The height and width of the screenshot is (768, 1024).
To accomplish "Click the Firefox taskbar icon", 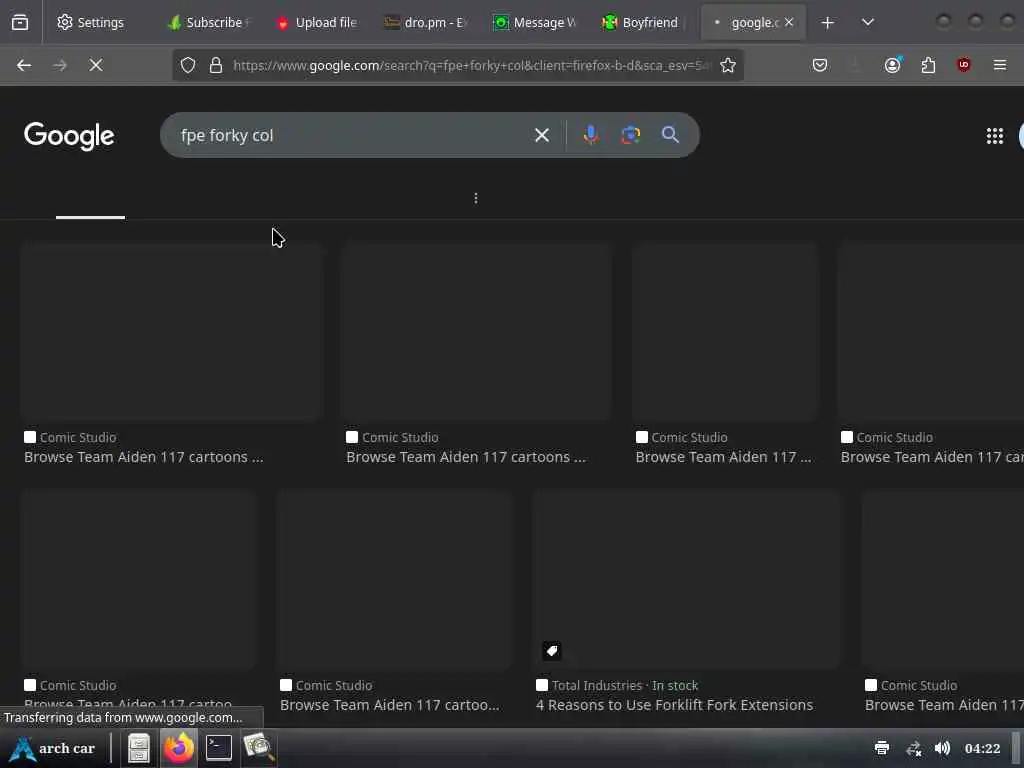I will point(178,748).
